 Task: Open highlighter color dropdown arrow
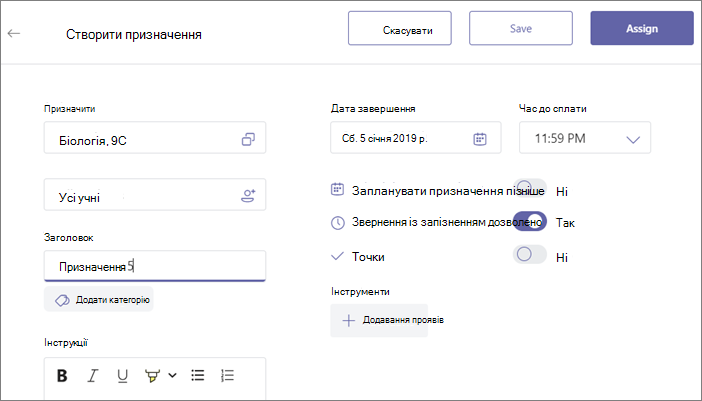172,375
